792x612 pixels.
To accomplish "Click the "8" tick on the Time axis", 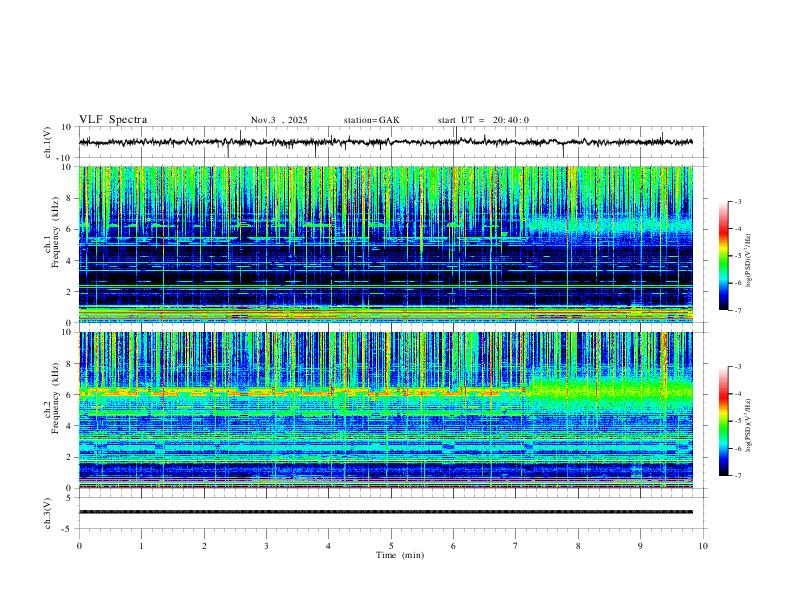I will pyautogui.click(x=578, y=546).
